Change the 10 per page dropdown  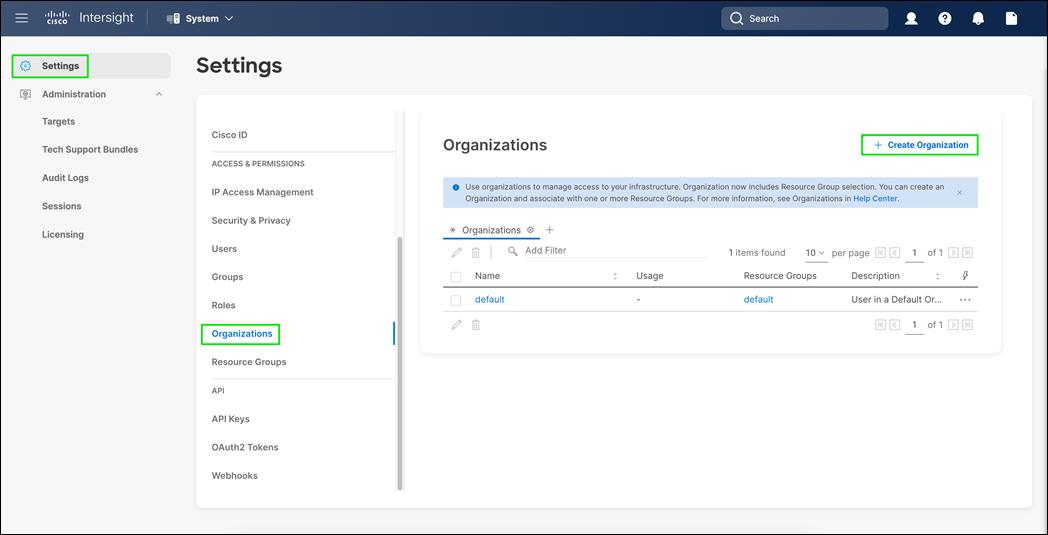(815, 253)
